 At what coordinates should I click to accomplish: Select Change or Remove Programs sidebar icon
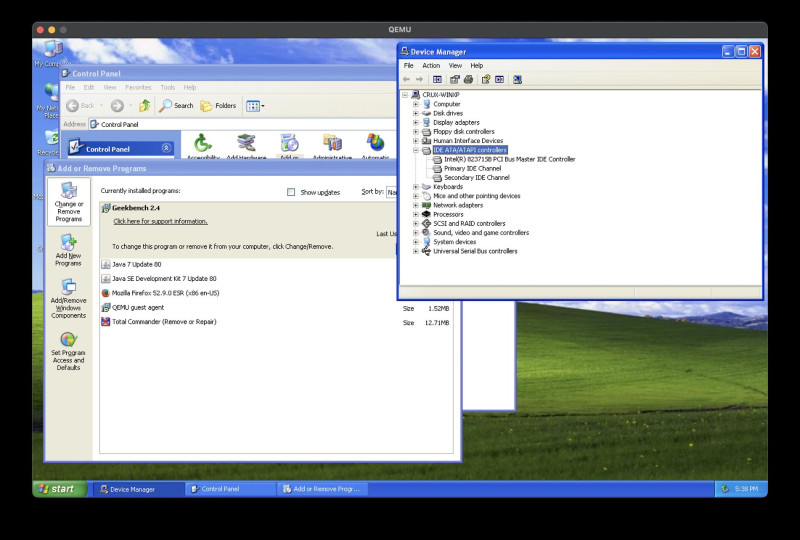point(69,202)
